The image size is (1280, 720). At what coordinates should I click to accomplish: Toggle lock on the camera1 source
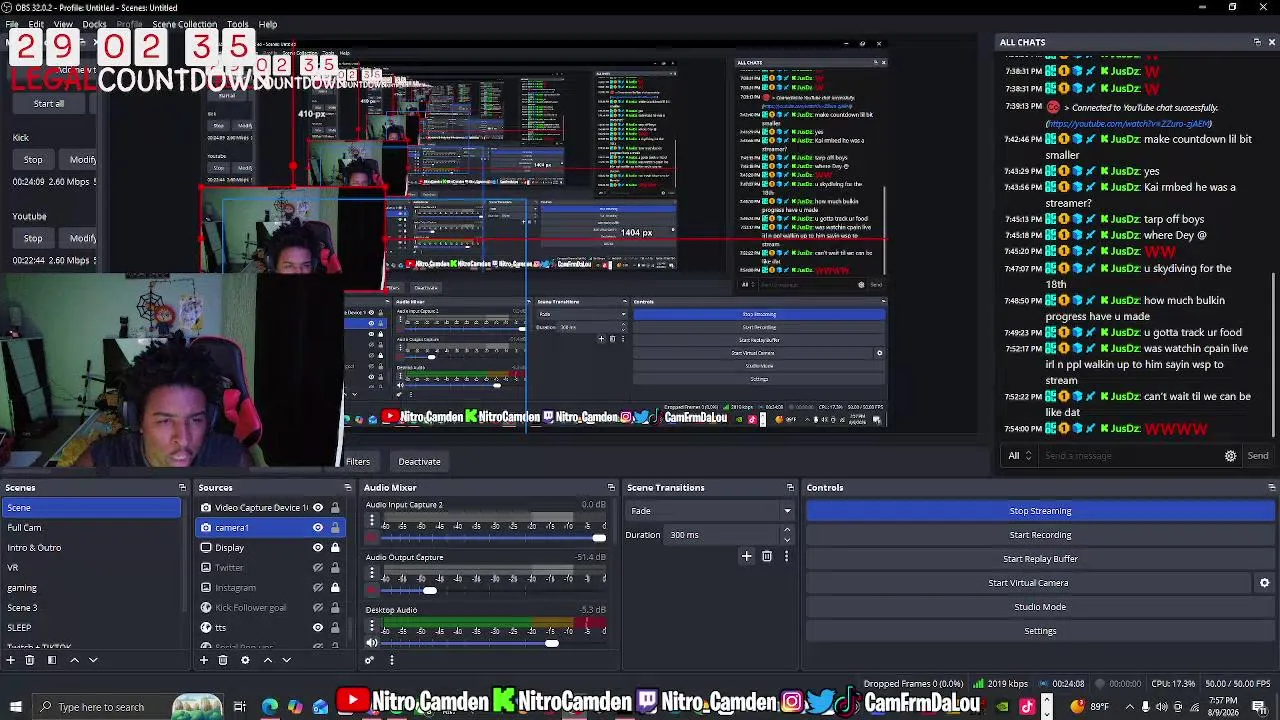[x=335, y=528]
